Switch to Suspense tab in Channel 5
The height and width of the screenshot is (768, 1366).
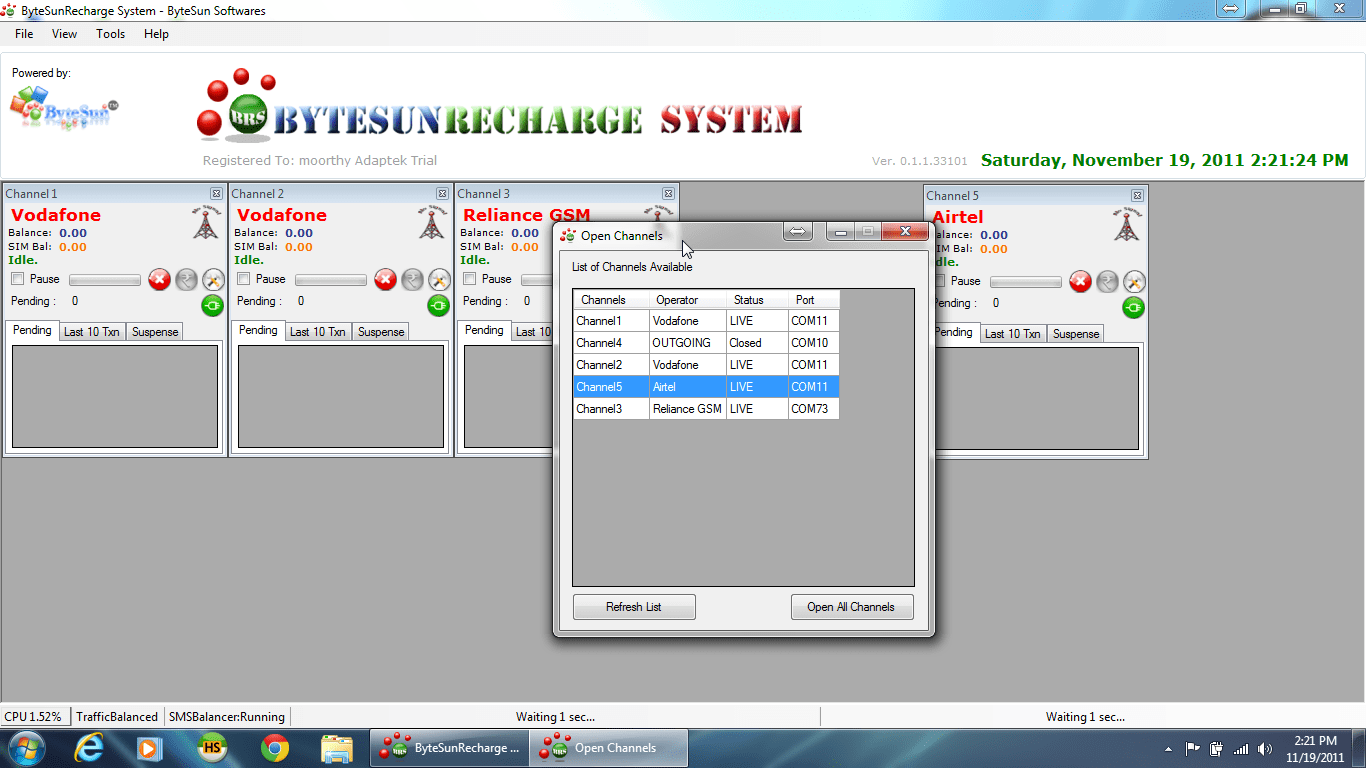[1076, 334]
